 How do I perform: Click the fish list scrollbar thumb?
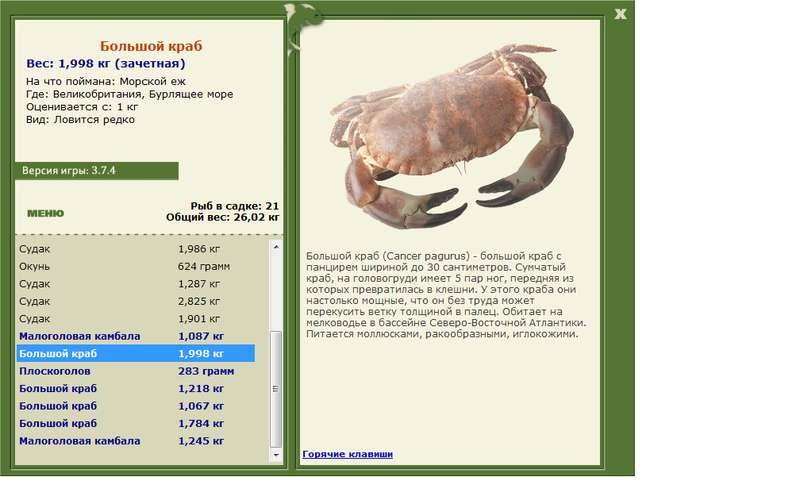coord(276,389)
